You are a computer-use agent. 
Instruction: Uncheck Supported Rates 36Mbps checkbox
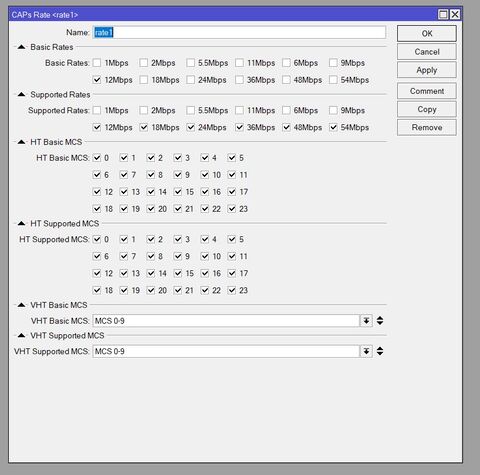239,127
